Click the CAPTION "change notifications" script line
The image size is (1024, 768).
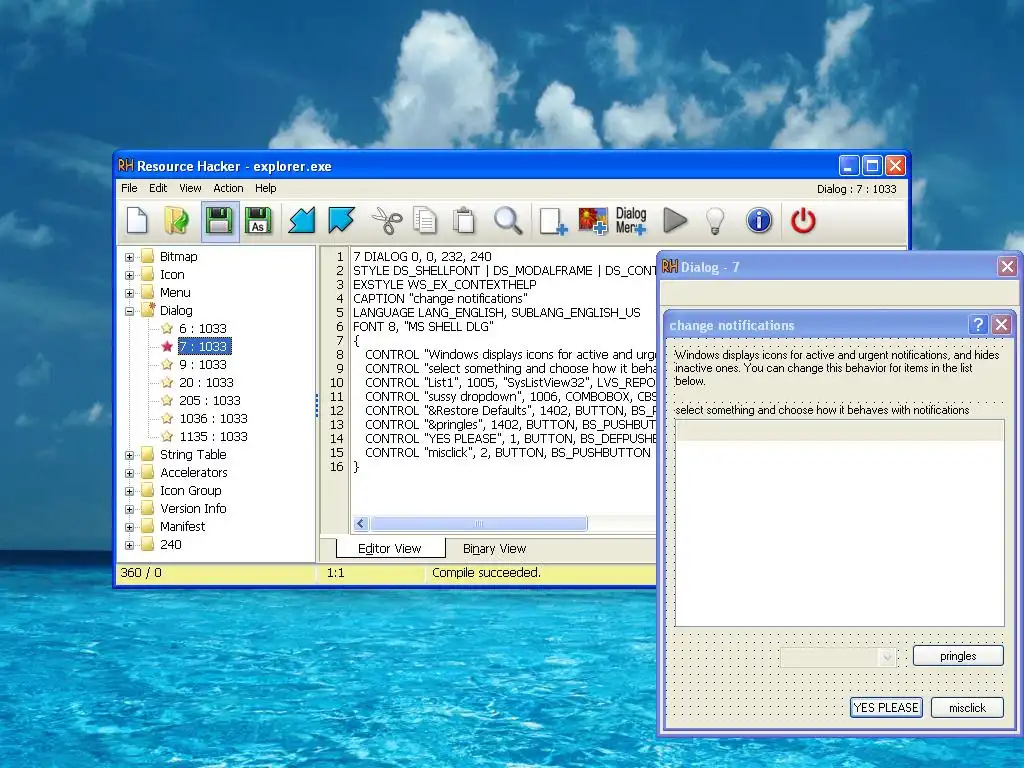point(440,298)
